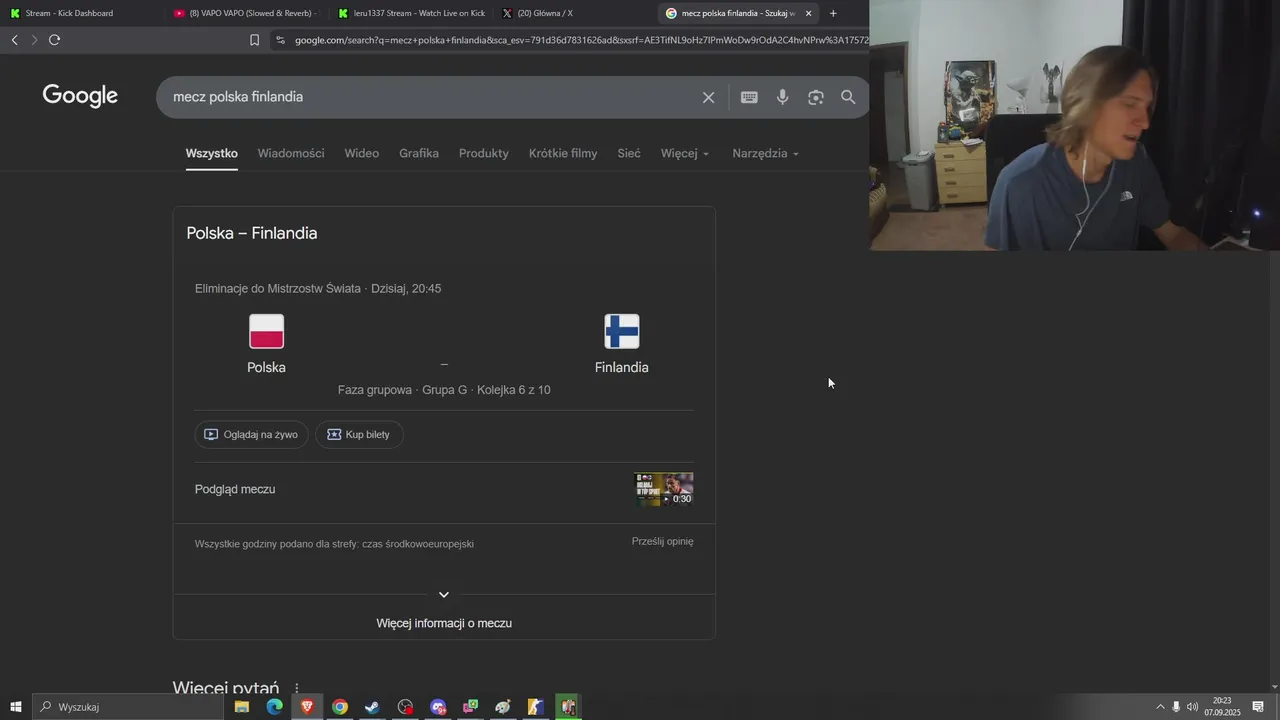This screenshot has height=720, width=1280.
Task: Open Discord from the taskbar
Action: (x=438, y=707)
